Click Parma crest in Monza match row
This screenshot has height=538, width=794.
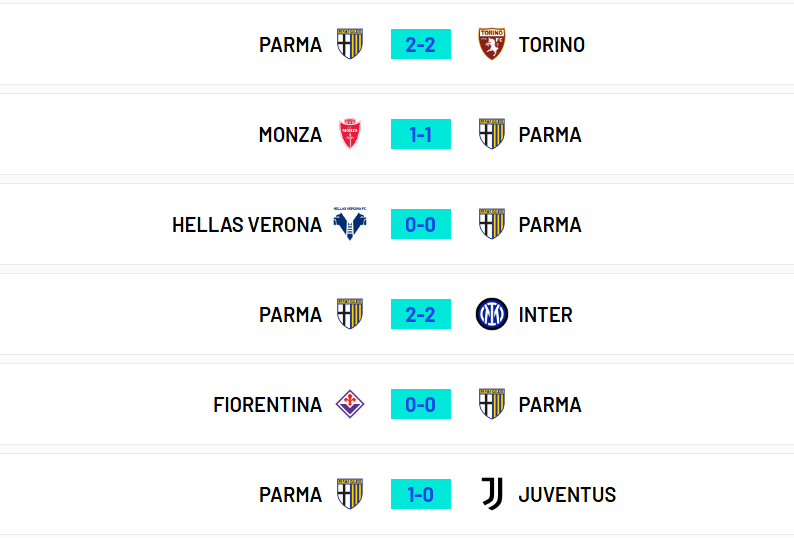(x=492, y=134)
